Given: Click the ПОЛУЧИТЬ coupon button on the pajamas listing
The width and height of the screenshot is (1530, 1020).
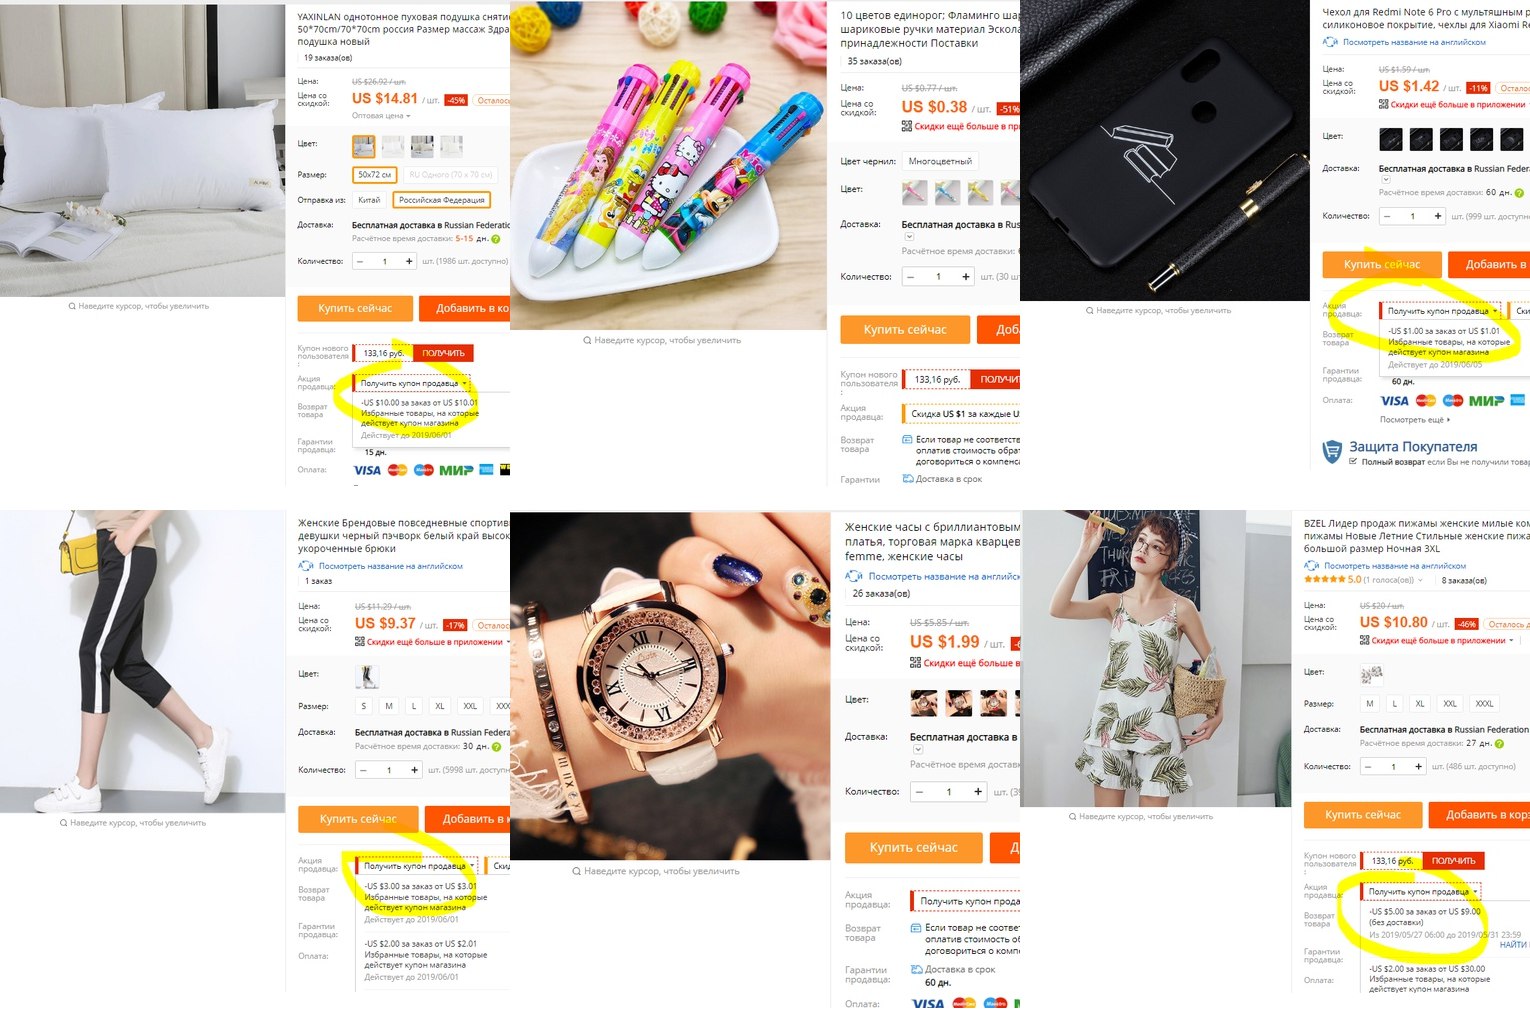Looking at the screenshot, I should point(1453,860).
